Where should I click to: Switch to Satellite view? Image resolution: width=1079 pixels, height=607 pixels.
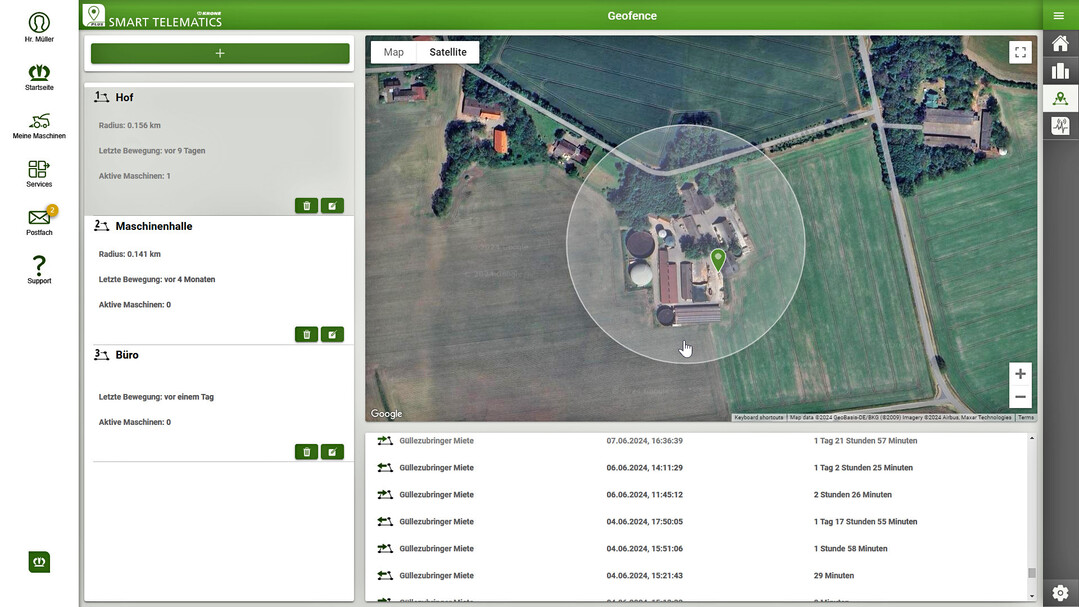click(447, 51)
